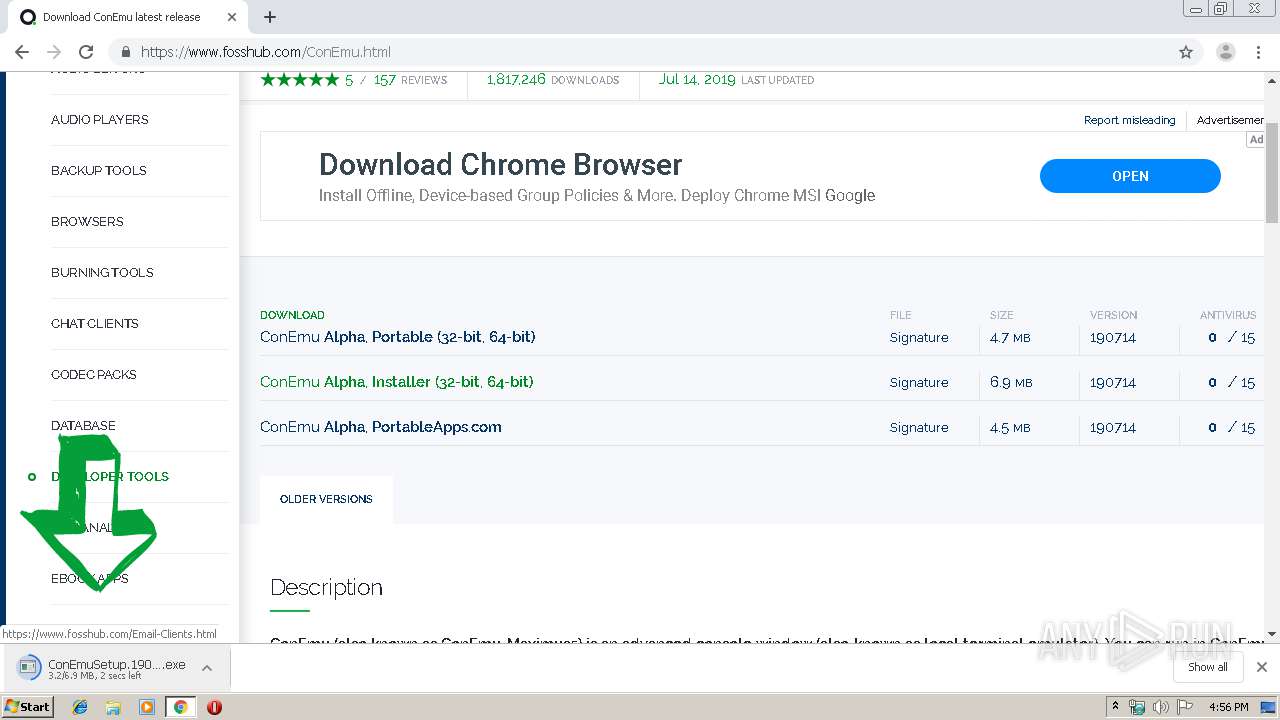This screenshot has width=1280, height=720.
Task: Click the 4:56 PM clock
Action: (x=1228, y=707)
